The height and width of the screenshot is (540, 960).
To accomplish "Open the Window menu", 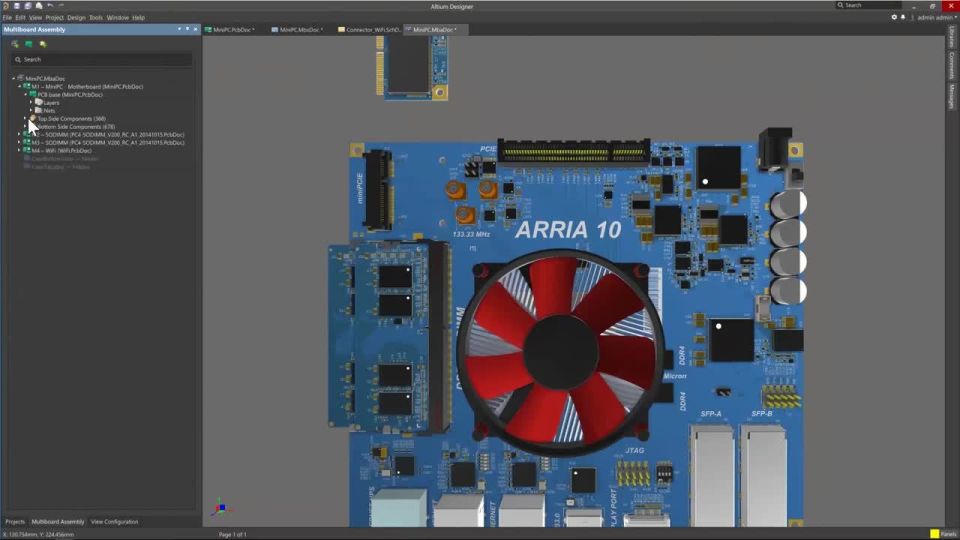I will tap(118, 18).
